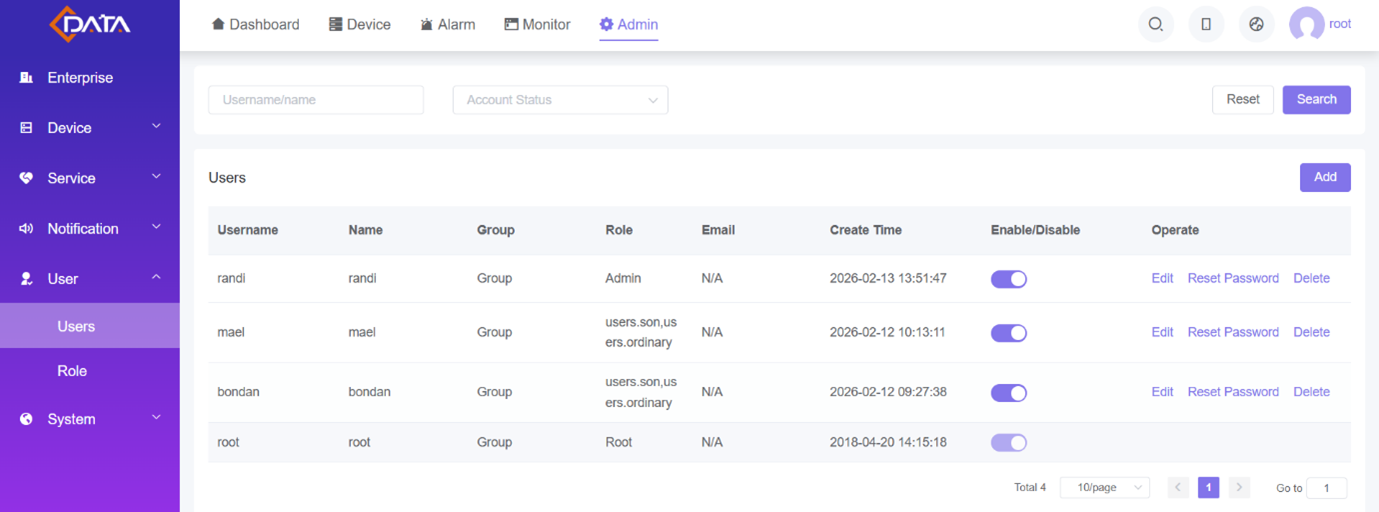Click the System globe icon in sidebar
The width and height of the screenshot is (1379, 512).
pos(27,420)
